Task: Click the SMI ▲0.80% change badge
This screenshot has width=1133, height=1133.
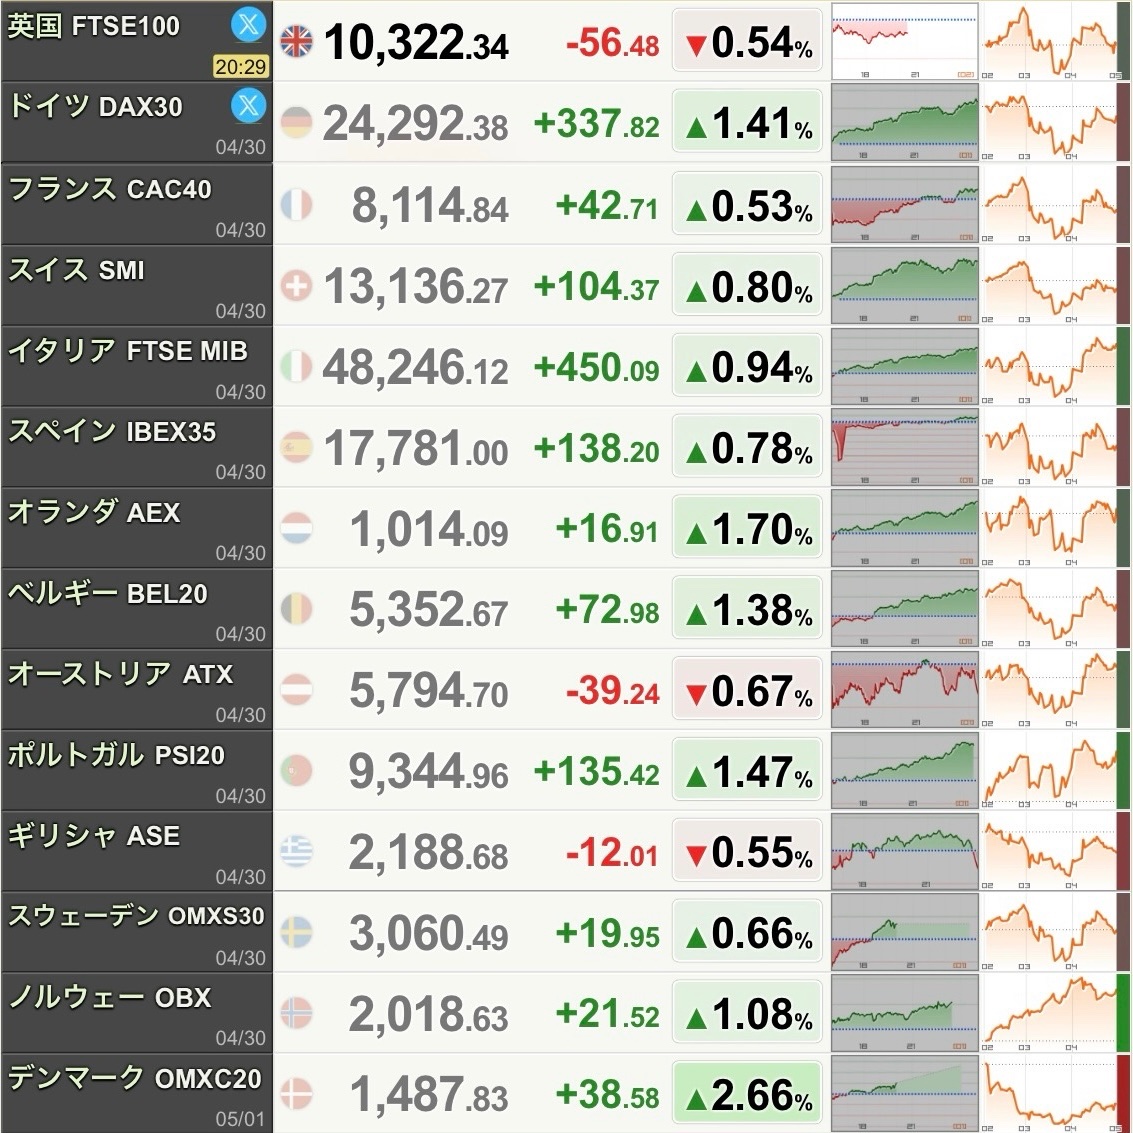Action: tap(747, 285)
